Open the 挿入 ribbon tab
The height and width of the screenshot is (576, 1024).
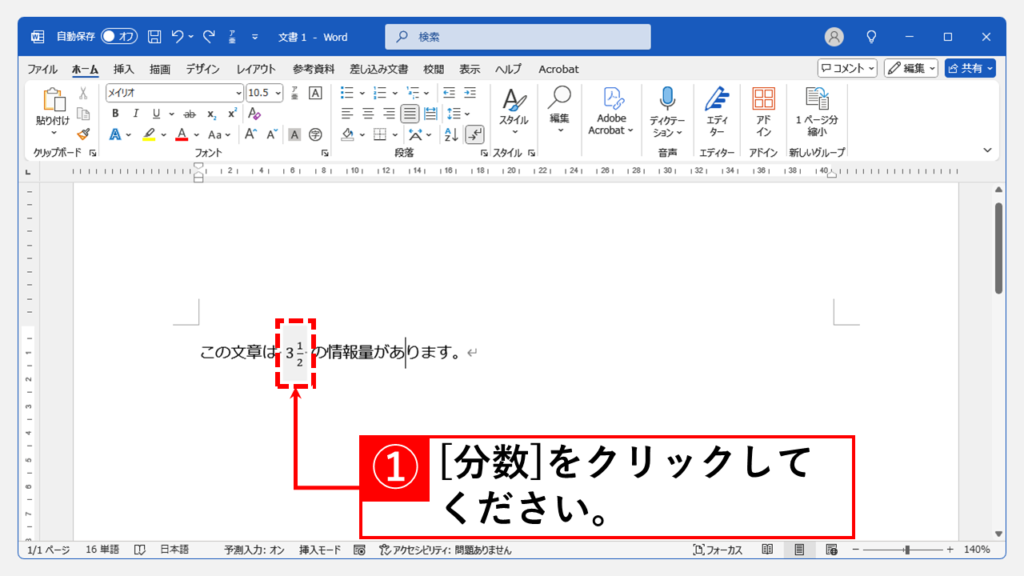(124, 69)
